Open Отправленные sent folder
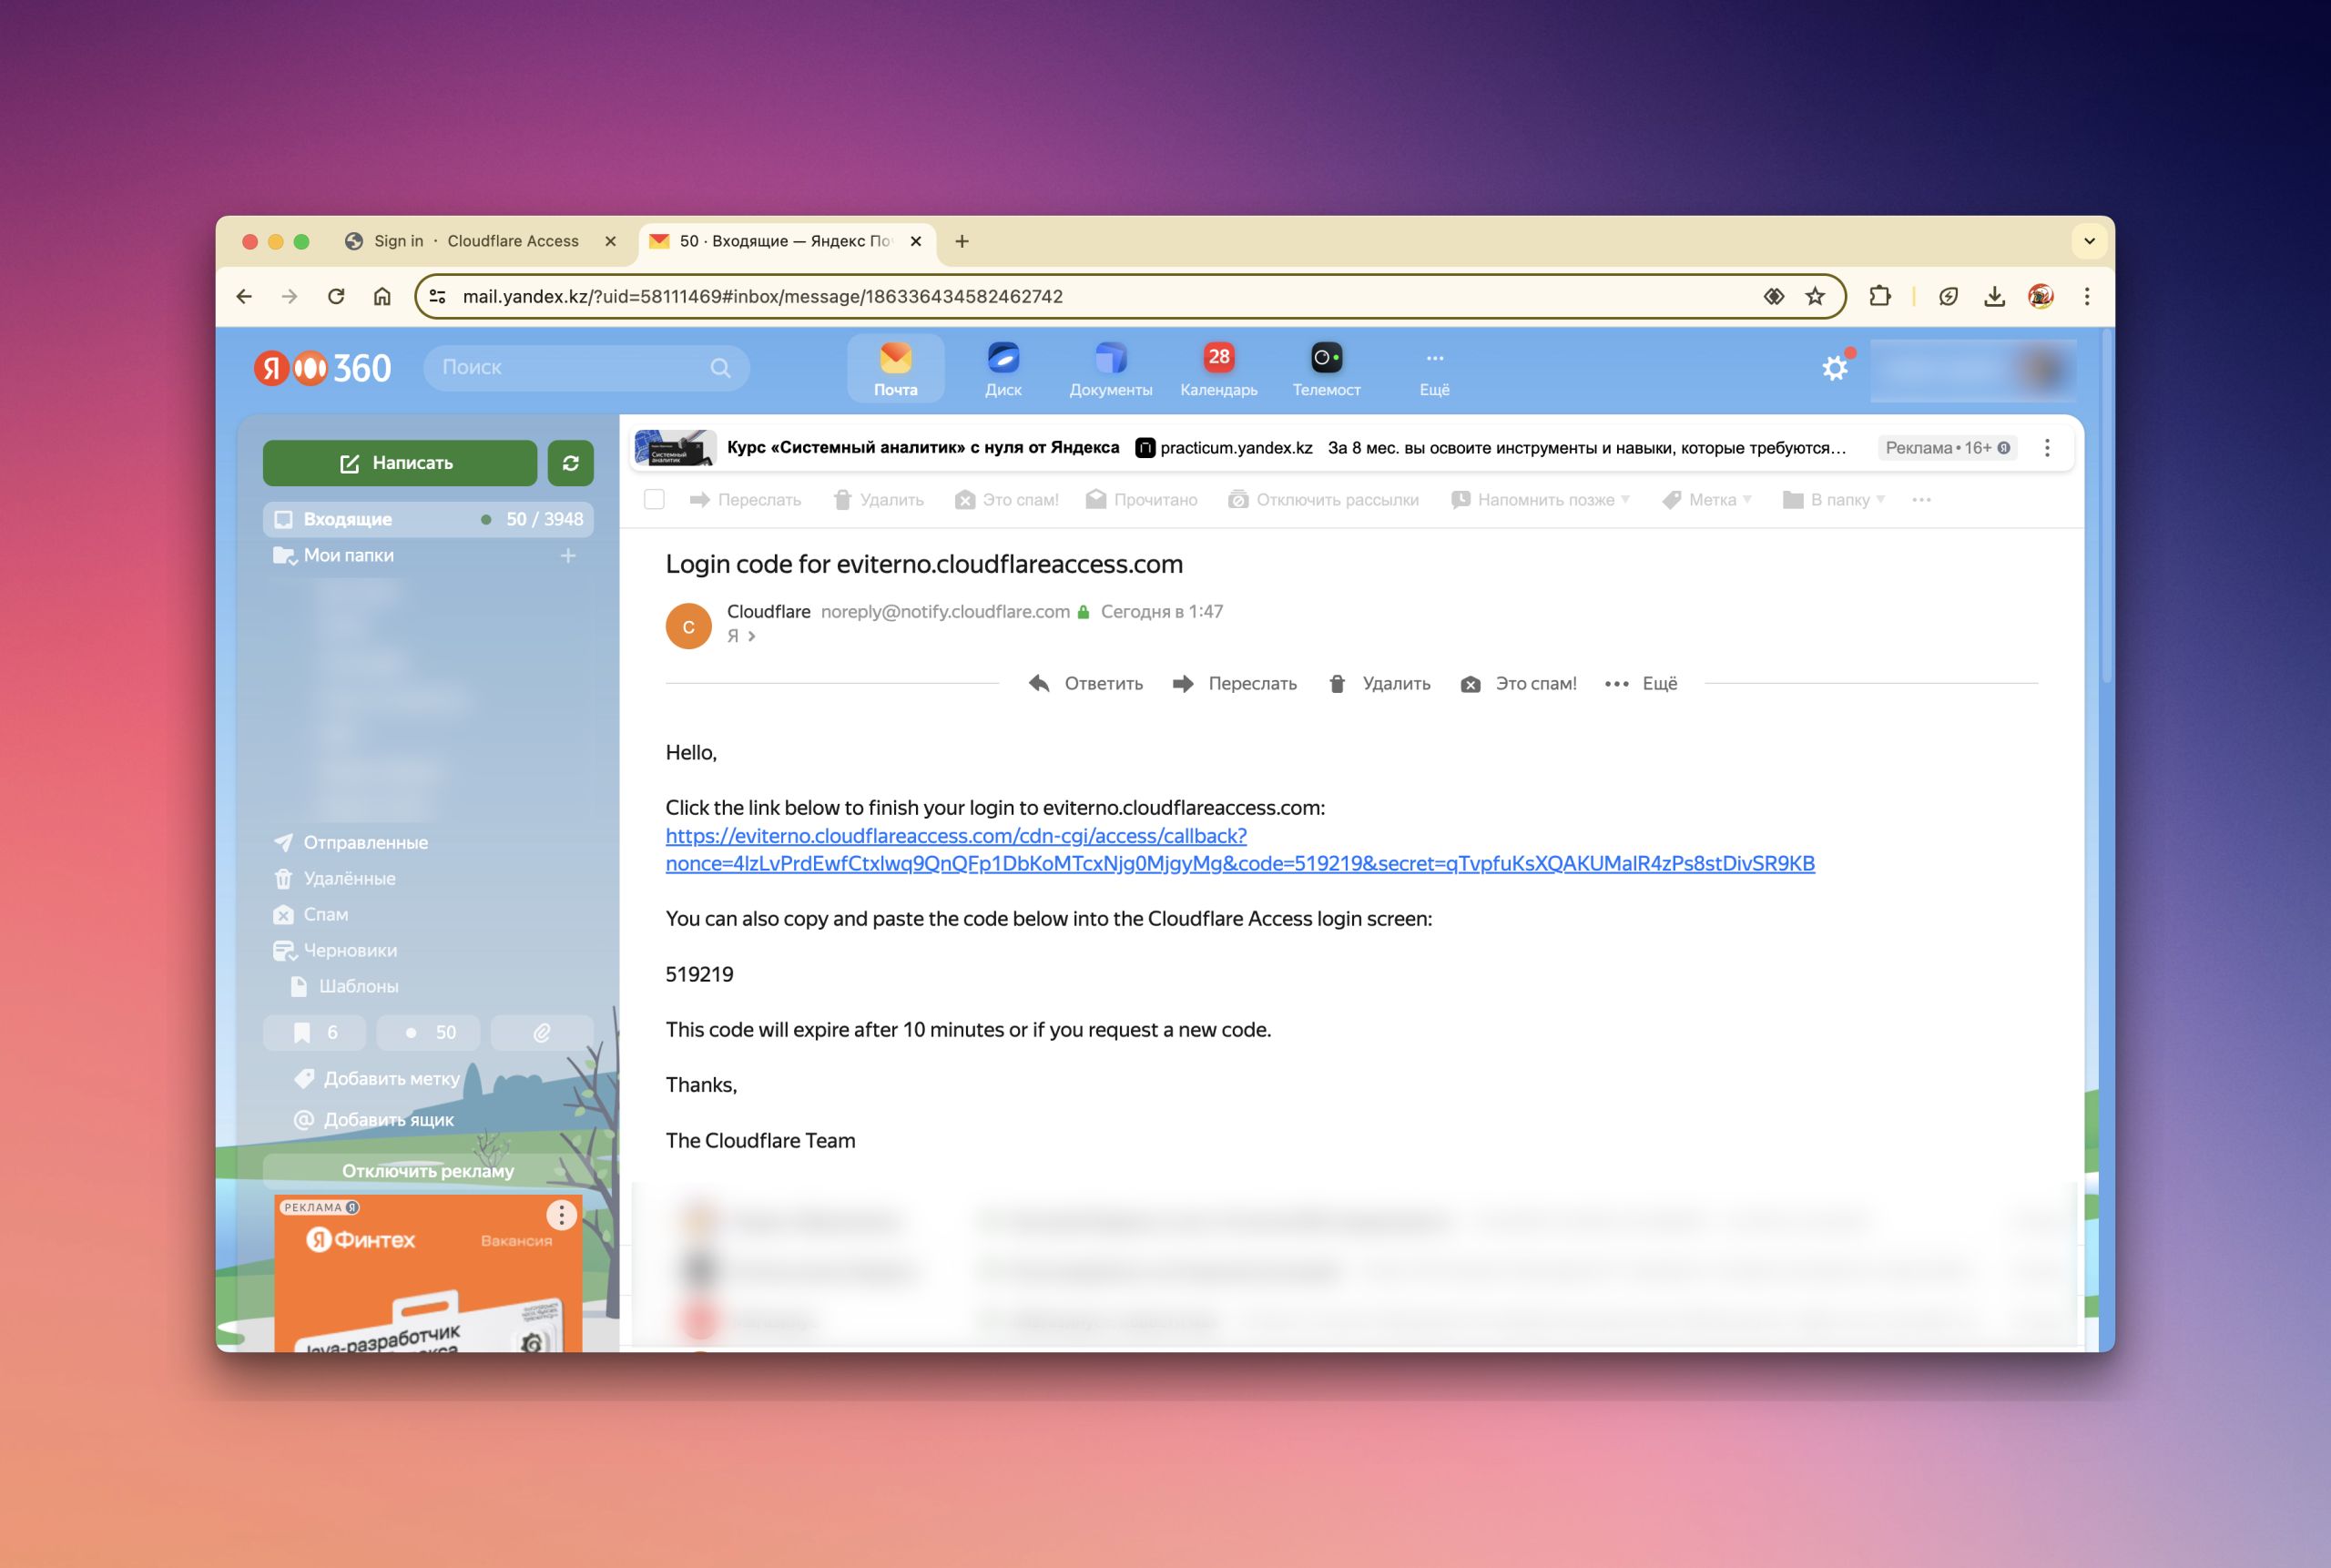Viewport: 2331px width, 1568px height. [x=365, y=842]
